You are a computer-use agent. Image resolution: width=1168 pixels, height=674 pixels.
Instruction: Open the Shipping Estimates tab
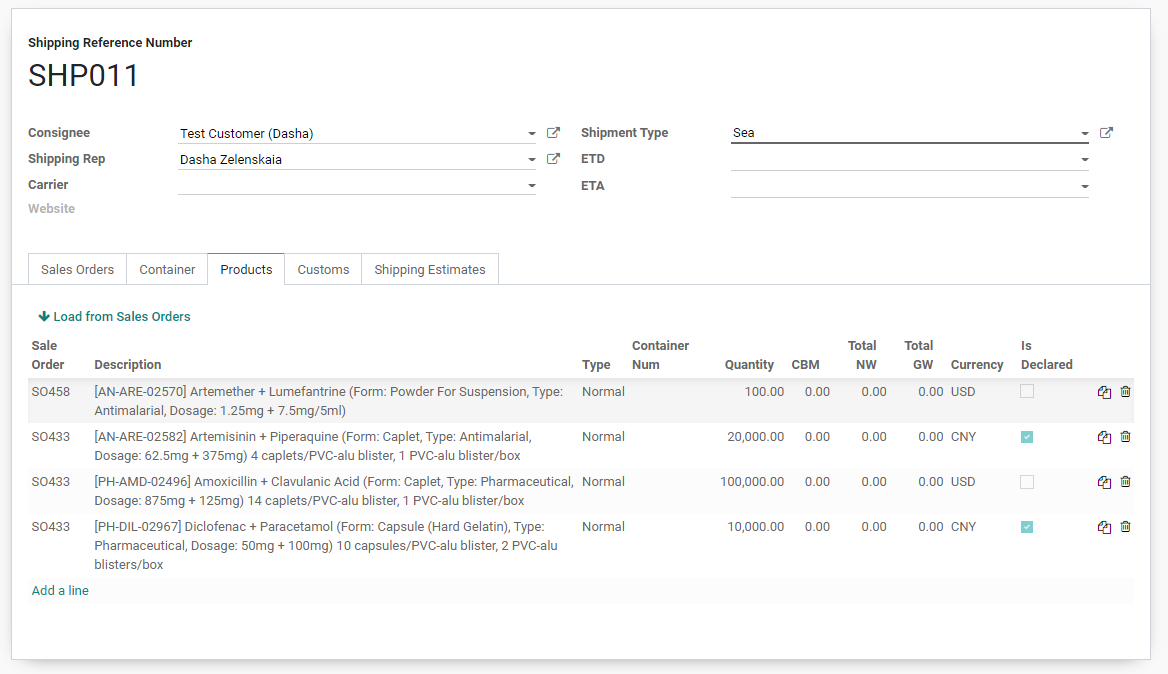pyautogui.click(x=430, y=270)
